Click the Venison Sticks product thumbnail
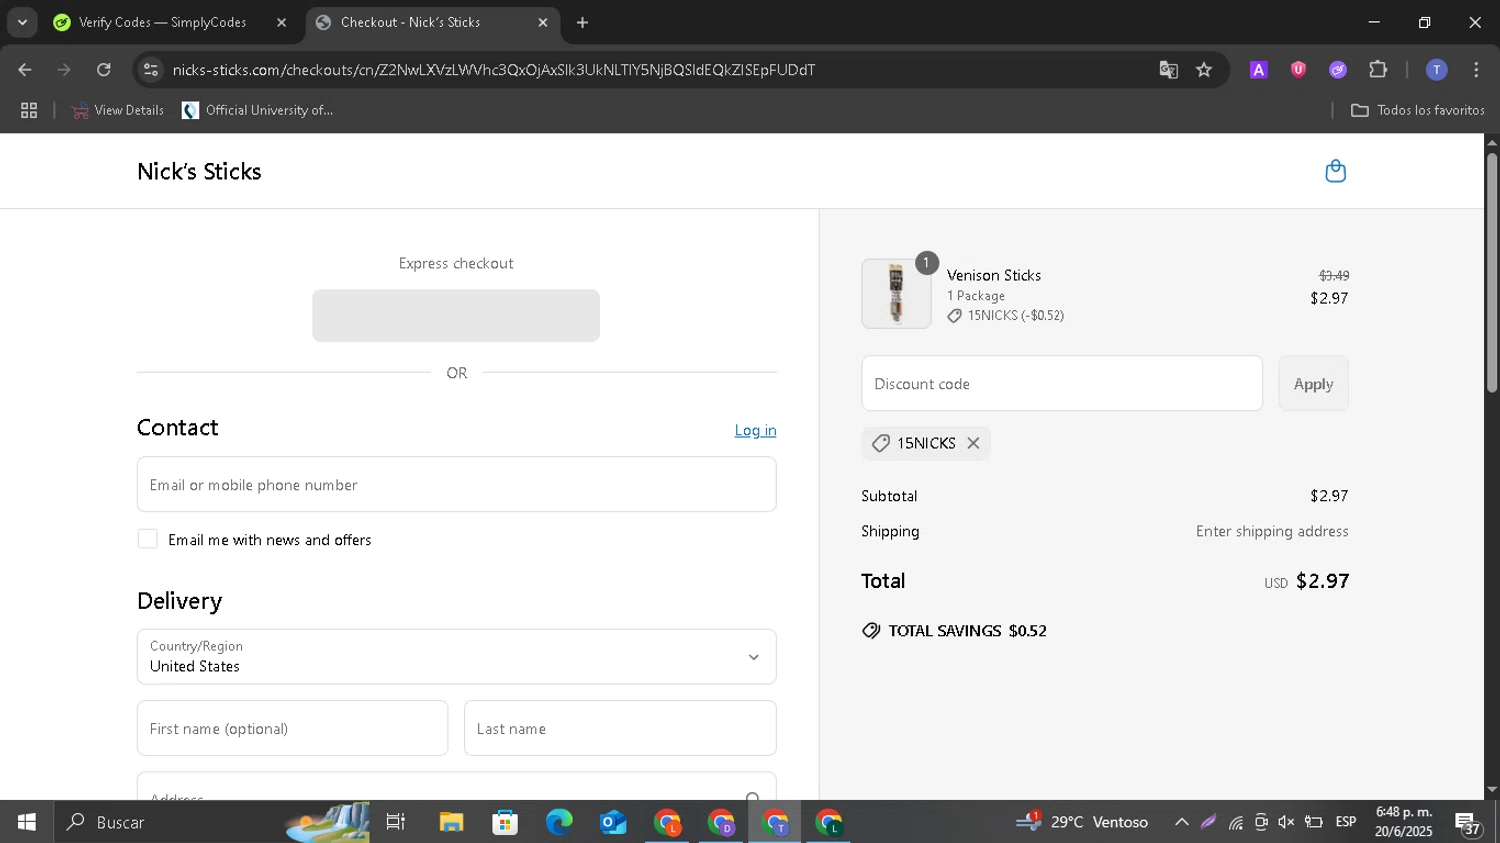Viewport: 1500px width, 843px height. (896, 294)
